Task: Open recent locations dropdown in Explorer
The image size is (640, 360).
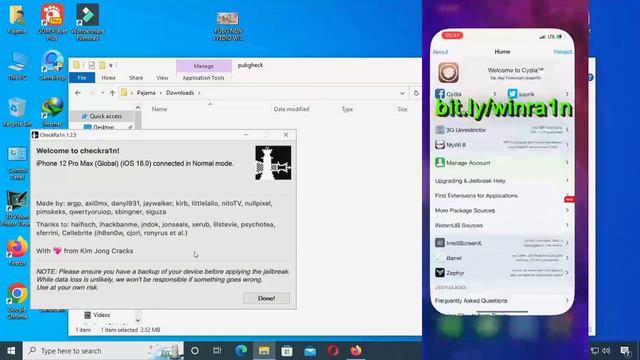Action: point(102,93)
